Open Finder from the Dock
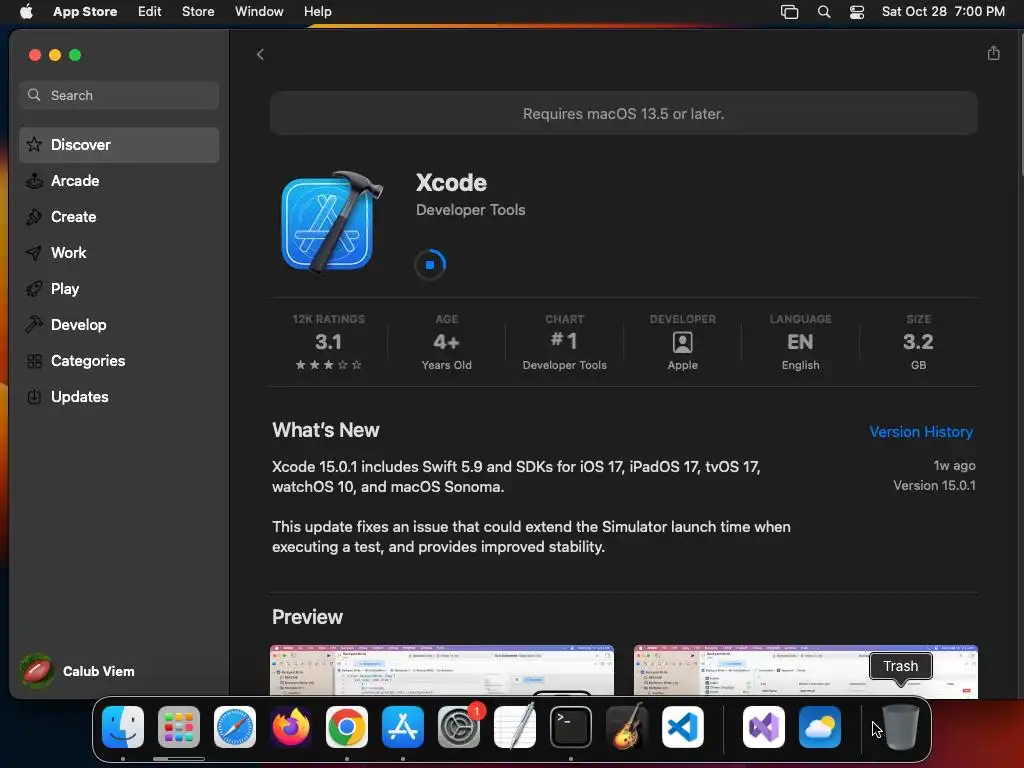 click(x=123, y=727)
